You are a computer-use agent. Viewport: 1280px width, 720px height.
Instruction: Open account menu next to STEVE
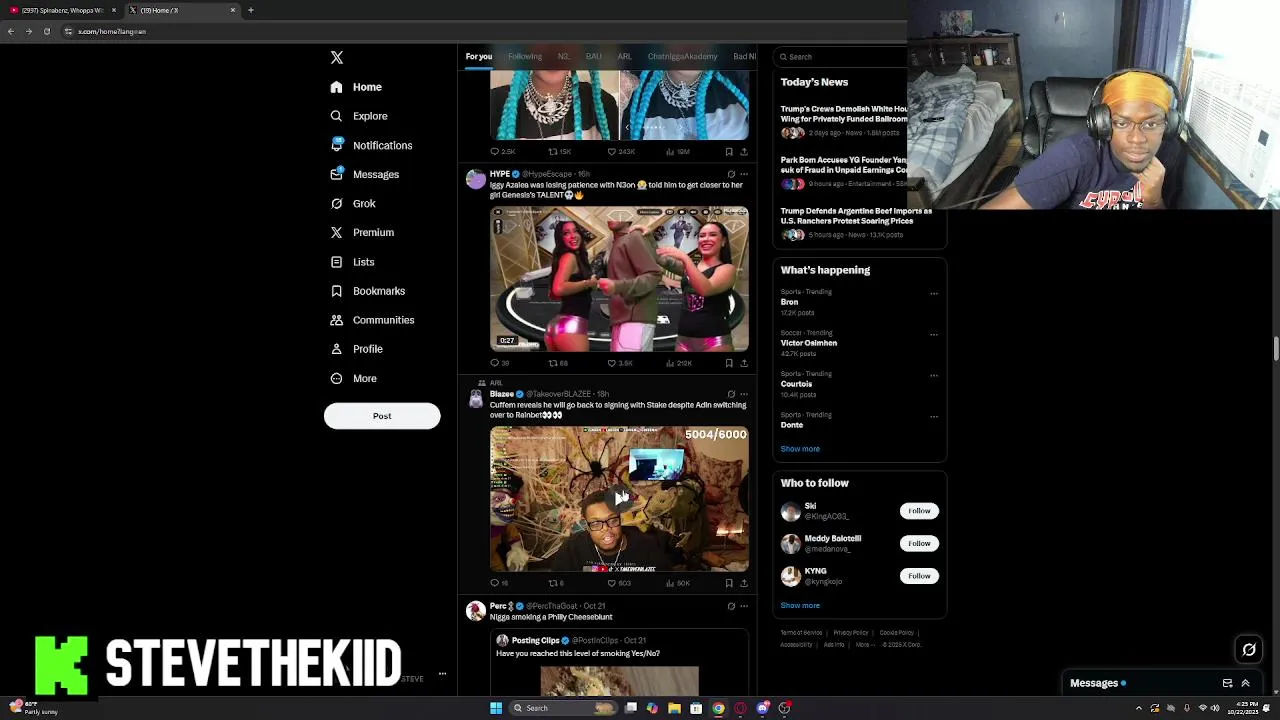(442, 674)
